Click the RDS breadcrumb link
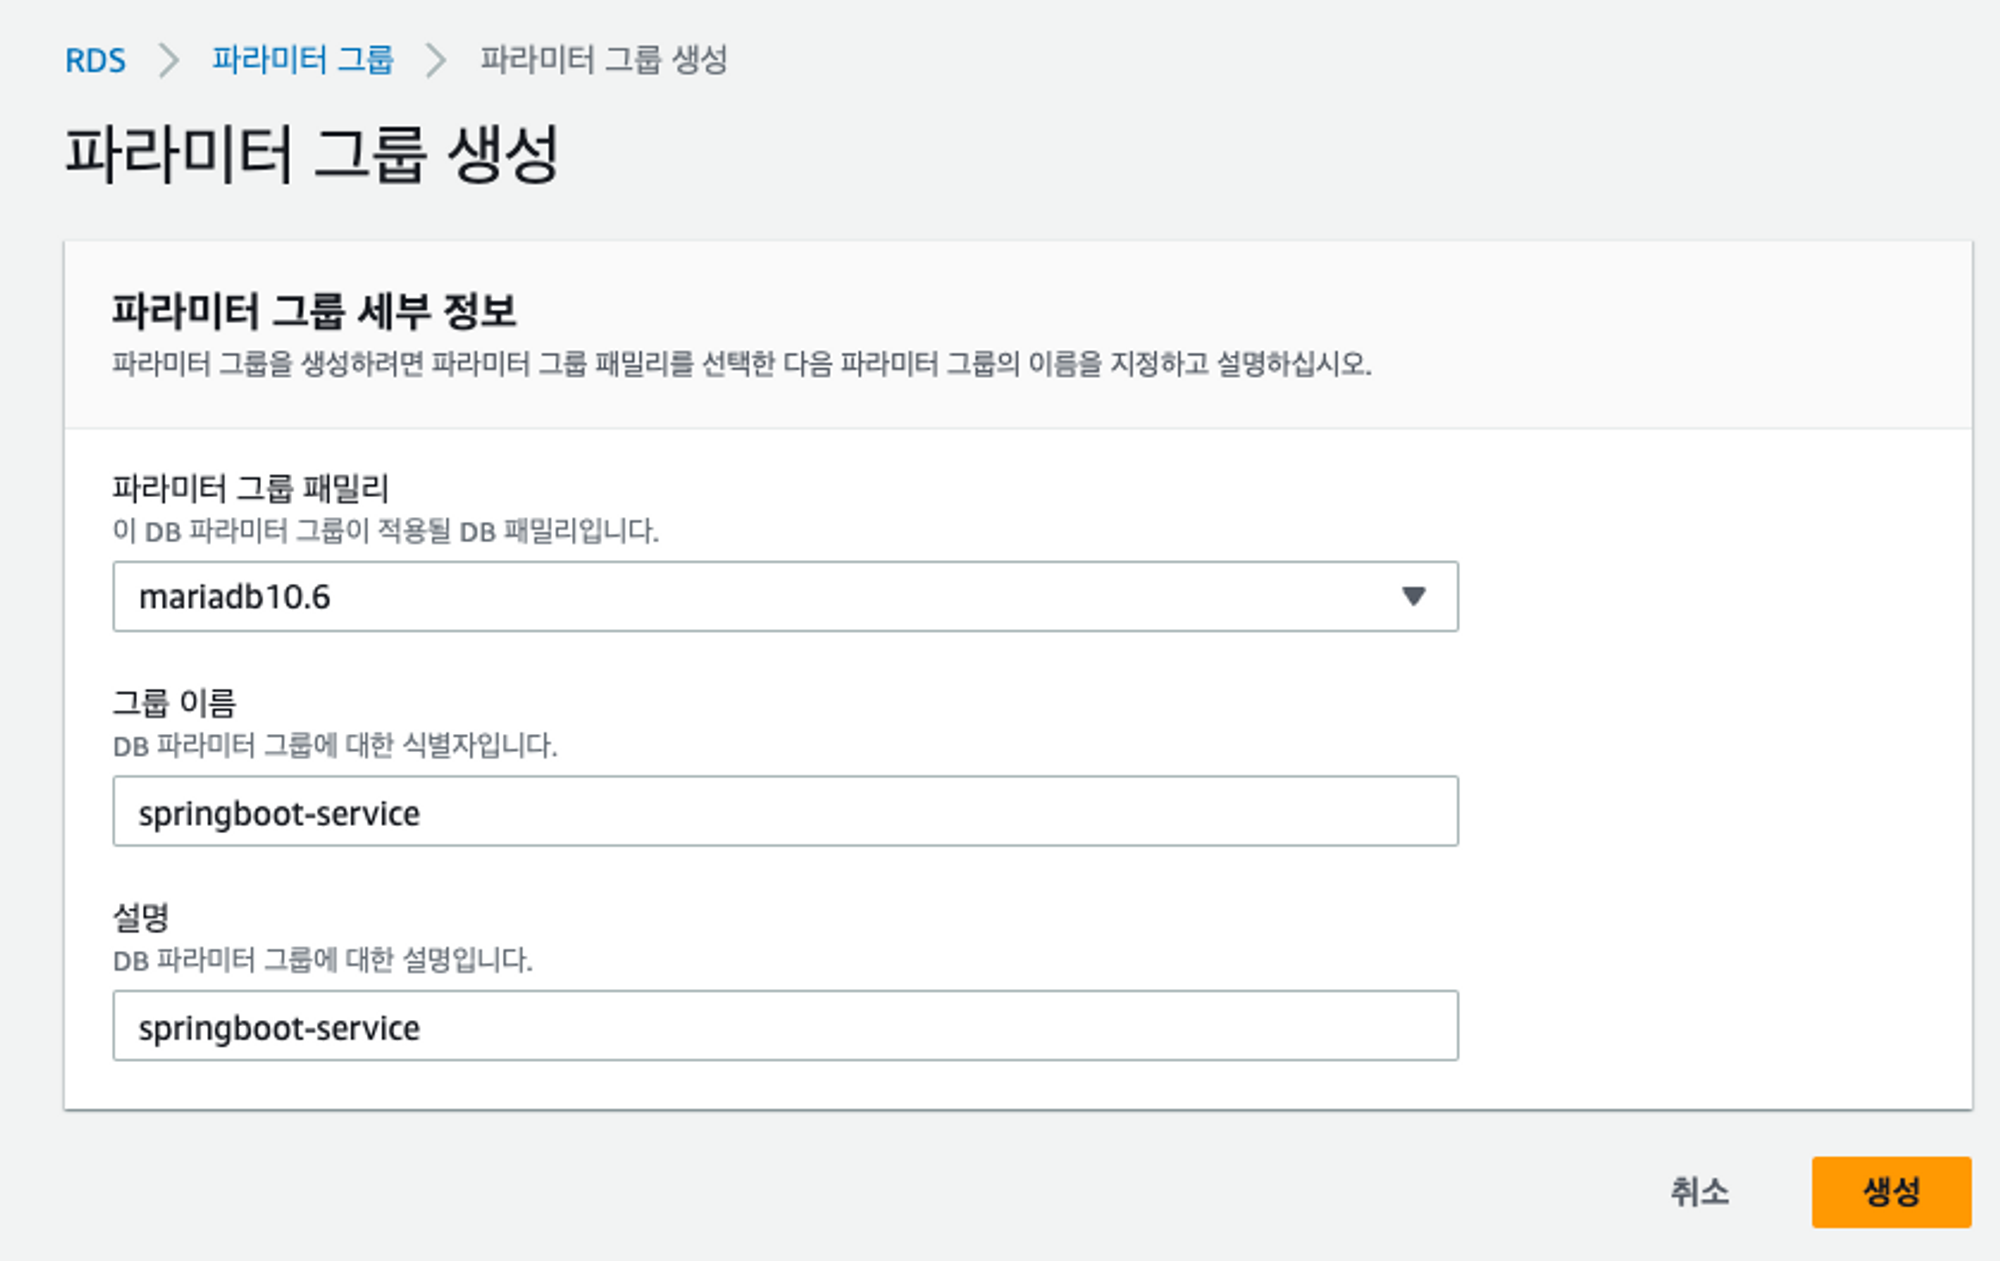 click(x=95, y=60)
